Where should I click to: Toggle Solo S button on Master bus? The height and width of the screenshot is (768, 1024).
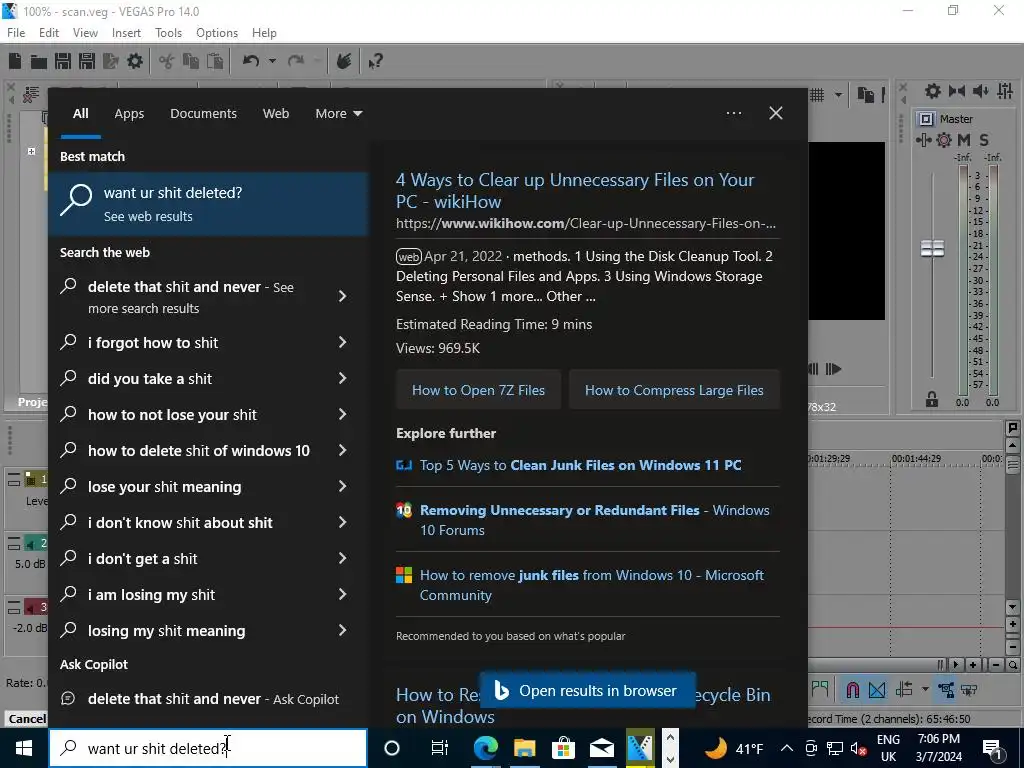point(984,140)
